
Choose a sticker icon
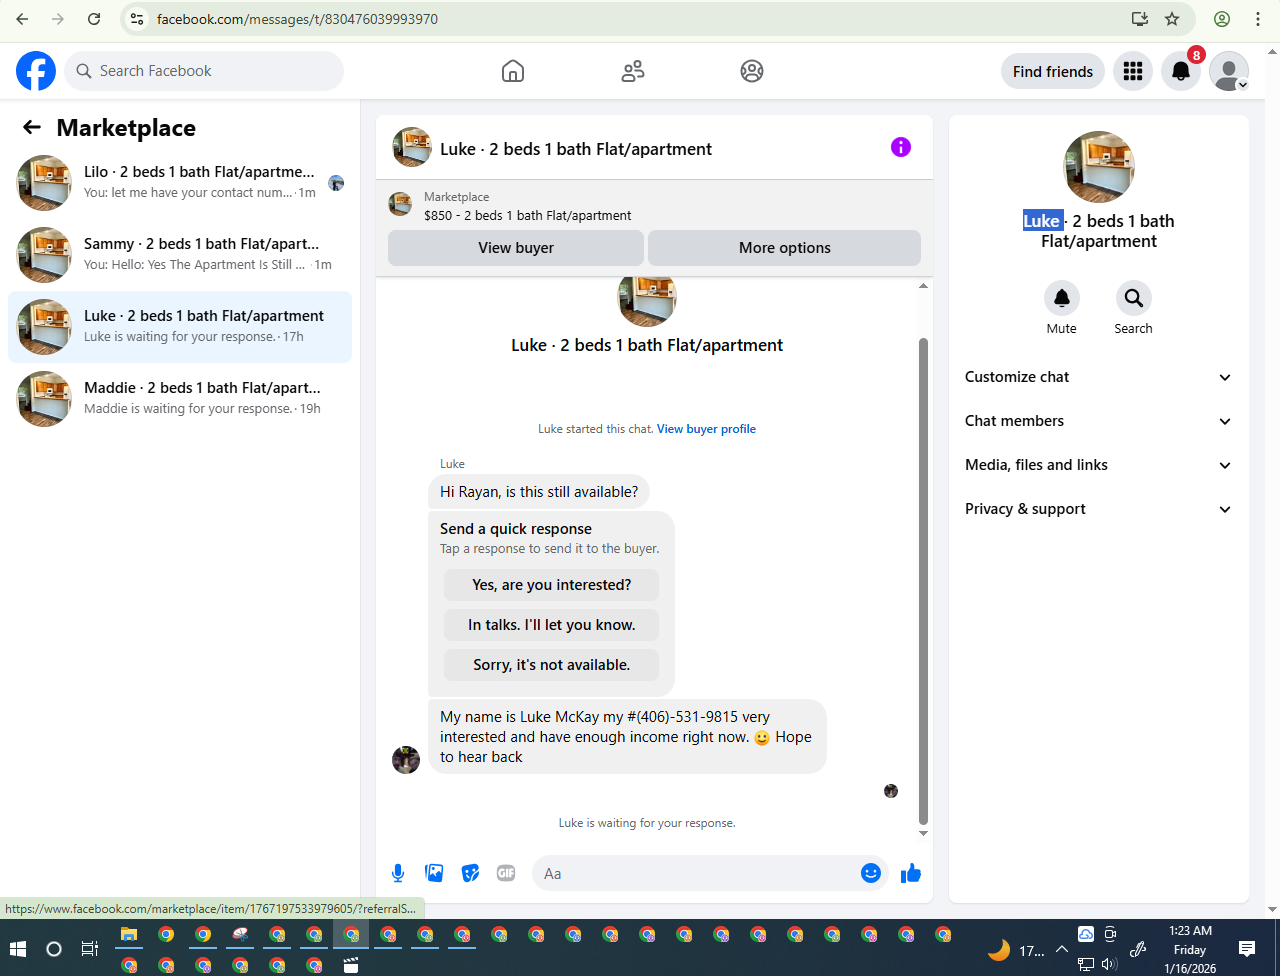point(470,873)
